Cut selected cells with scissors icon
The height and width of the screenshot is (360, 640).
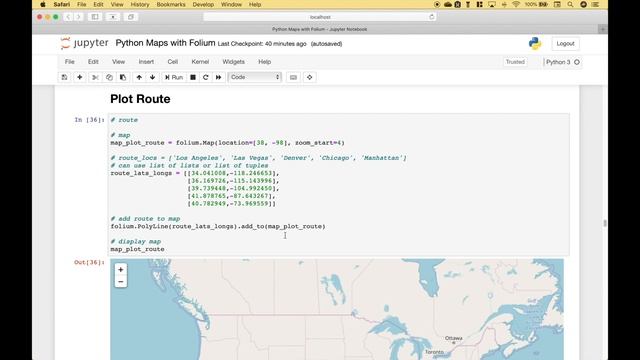(x=96, y=77)
